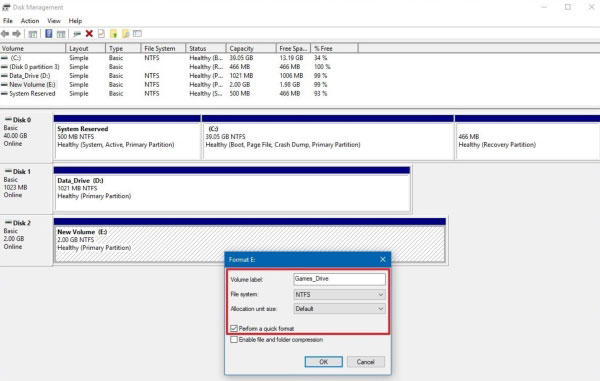Click the Disk 2 label panel
600x381 pixels.
[26, 240]
